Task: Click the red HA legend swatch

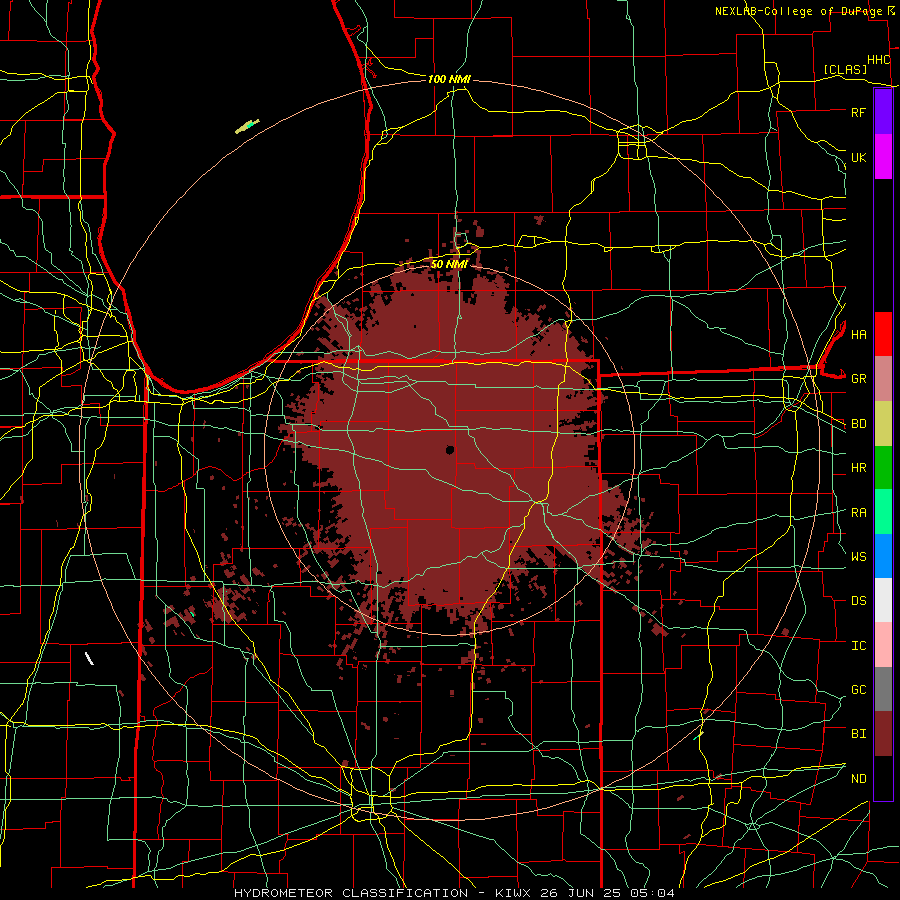Action: 883,334
